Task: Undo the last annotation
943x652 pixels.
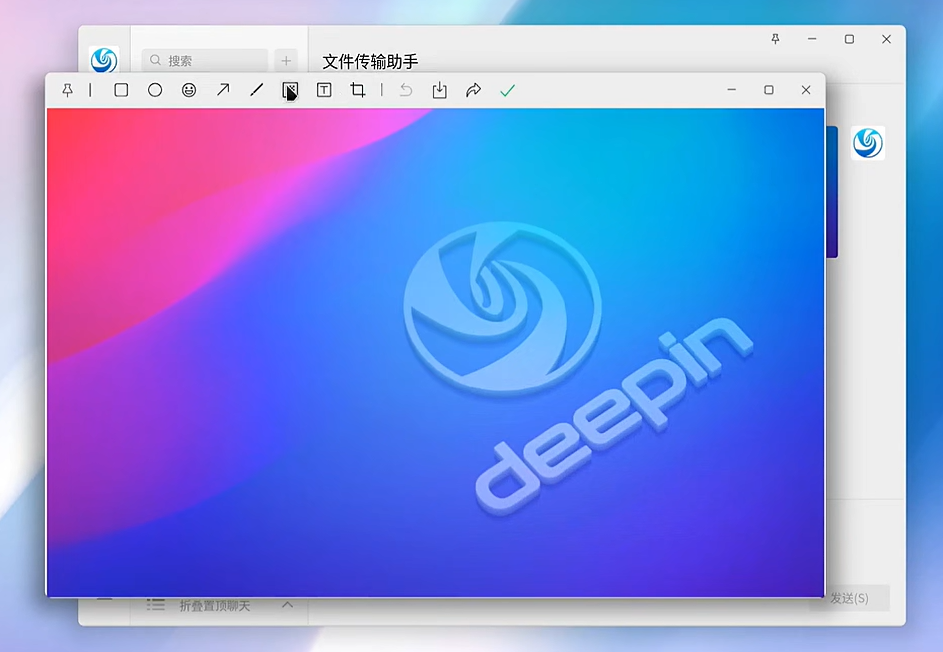Action: (406, 90)
